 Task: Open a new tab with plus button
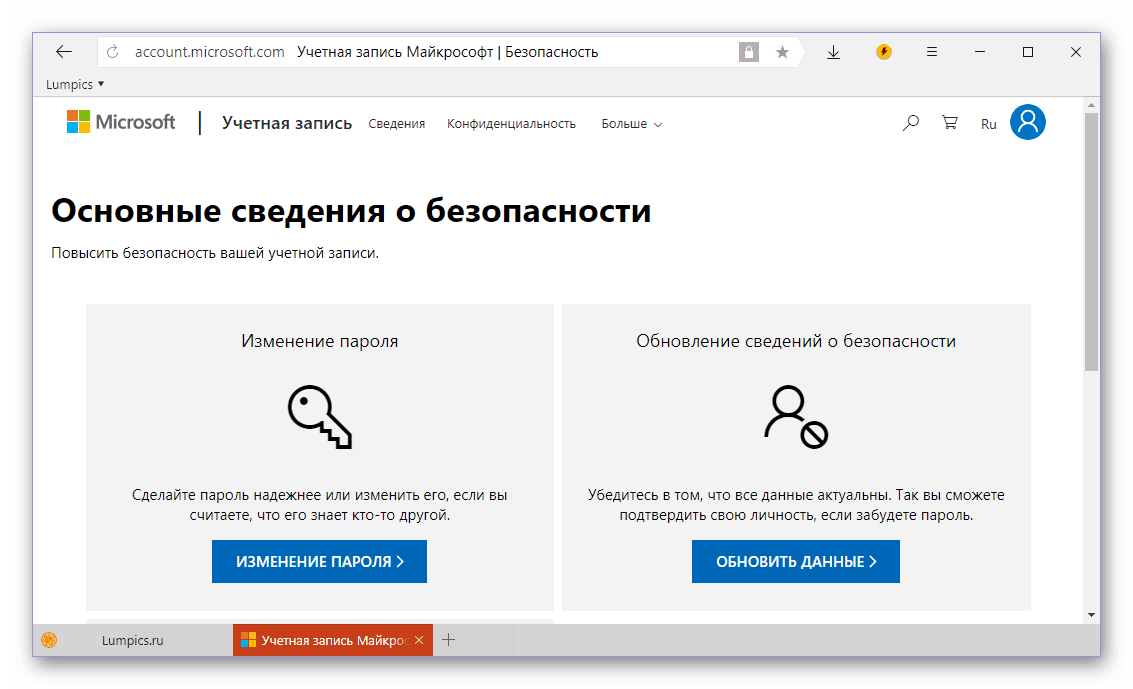(449, 640)
